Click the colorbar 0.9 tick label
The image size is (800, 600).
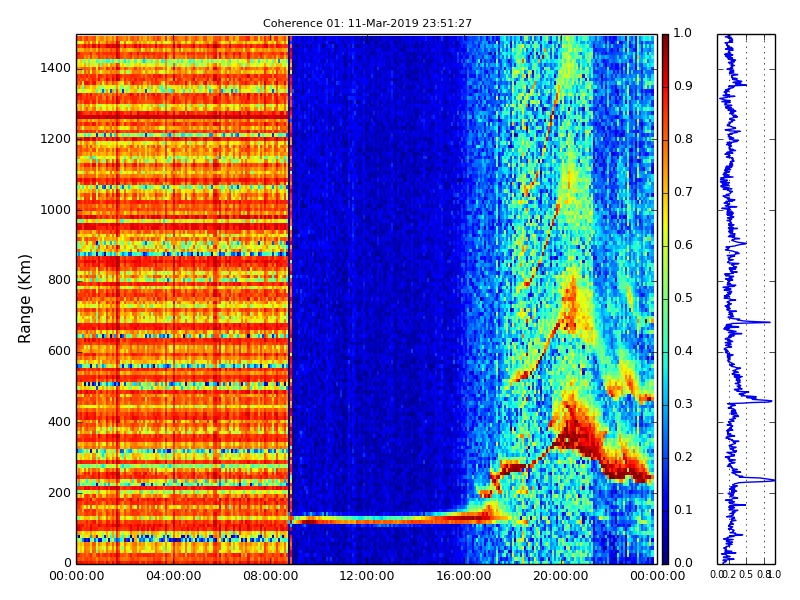click(x=683, y=86)
